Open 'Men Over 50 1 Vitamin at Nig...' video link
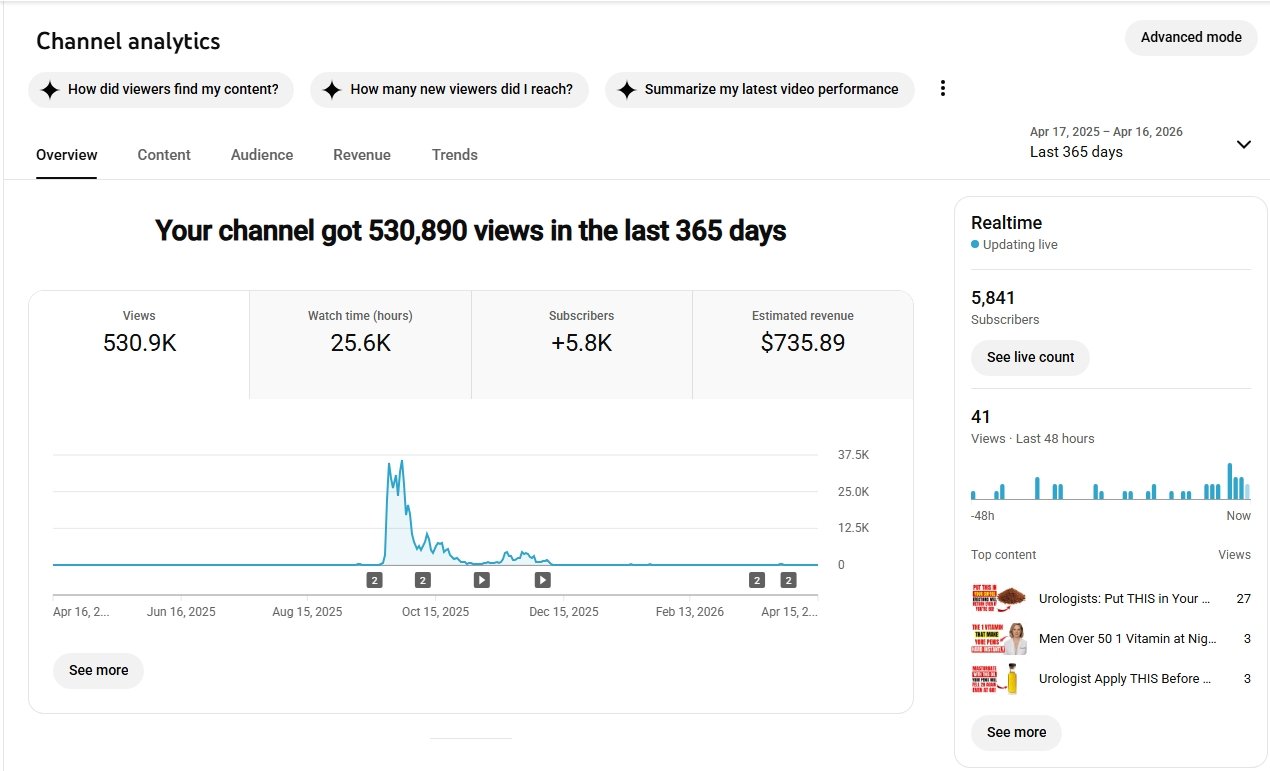 tap(1125, 639)
